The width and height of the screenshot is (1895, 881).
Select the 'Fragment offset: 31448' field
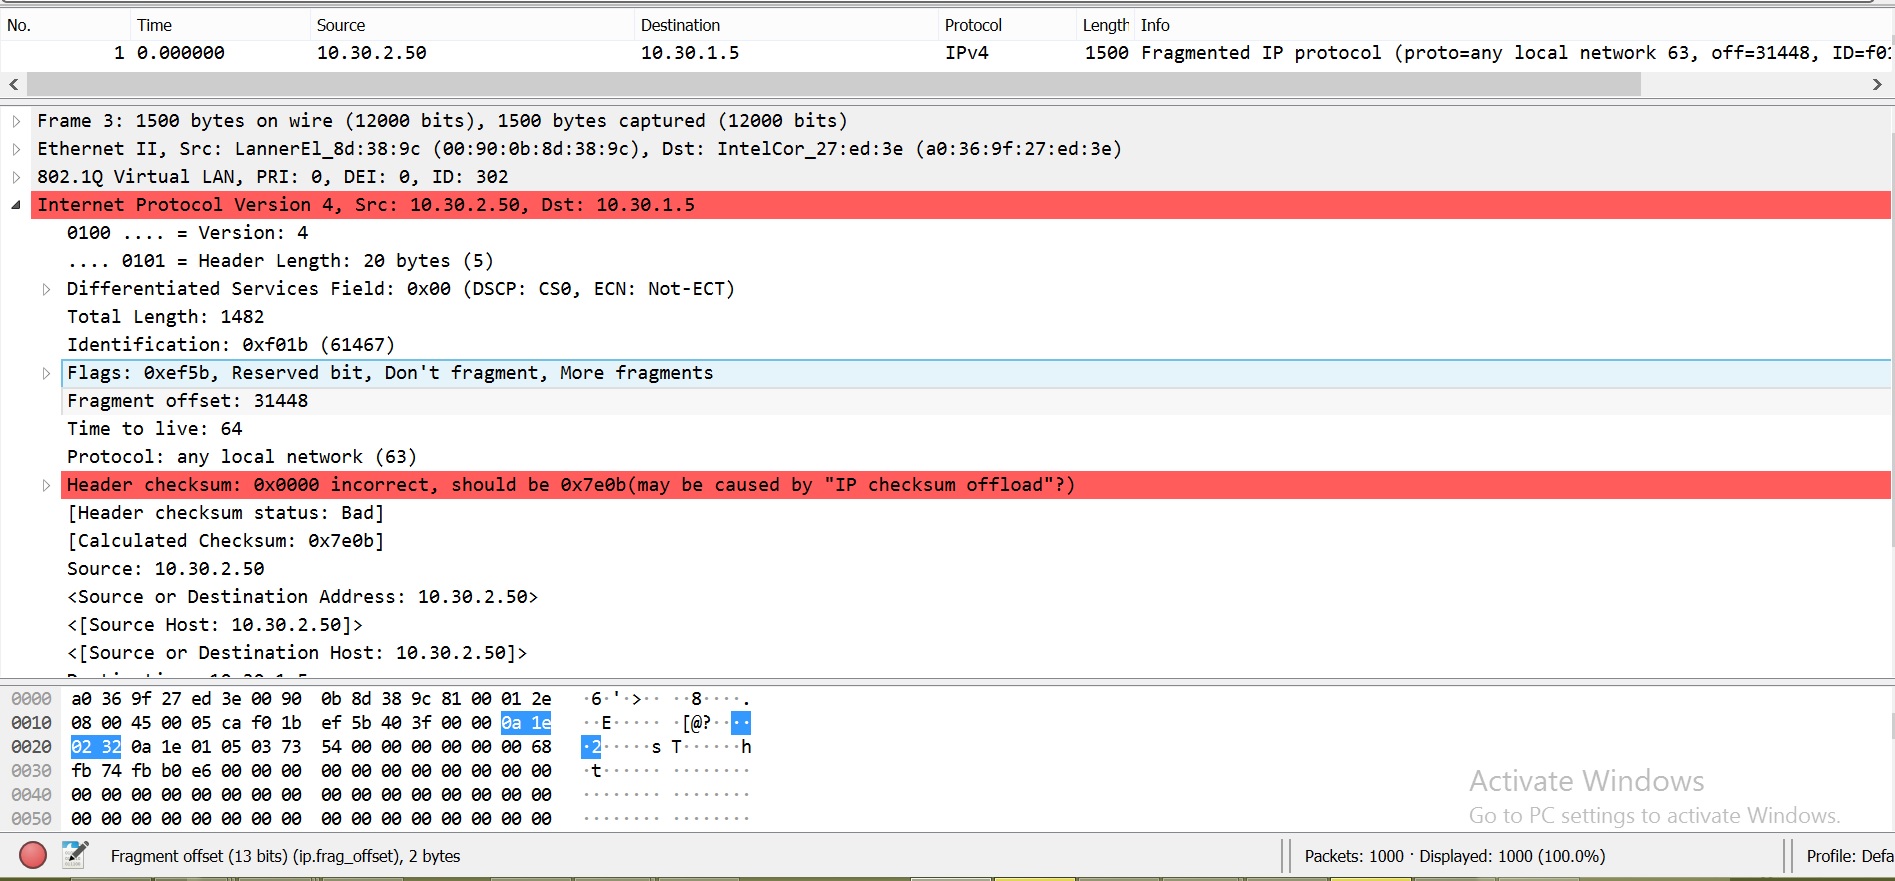(188, 401)
